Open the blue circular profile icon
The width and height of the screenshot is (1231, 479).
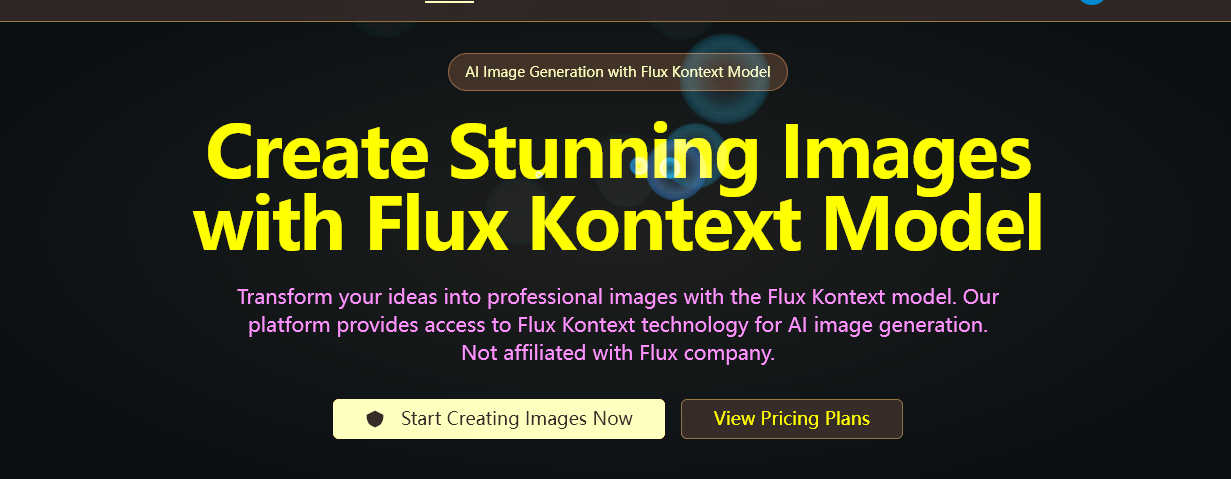[1092, 2]
